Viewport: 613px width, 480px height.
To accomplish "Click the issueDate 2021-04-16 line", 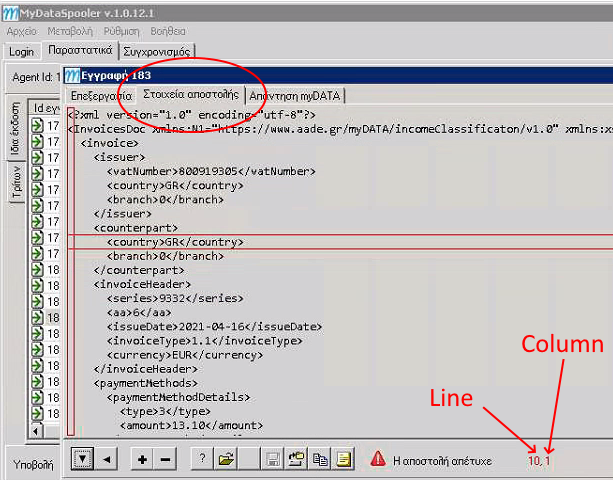I will click(x=214, y=326).
